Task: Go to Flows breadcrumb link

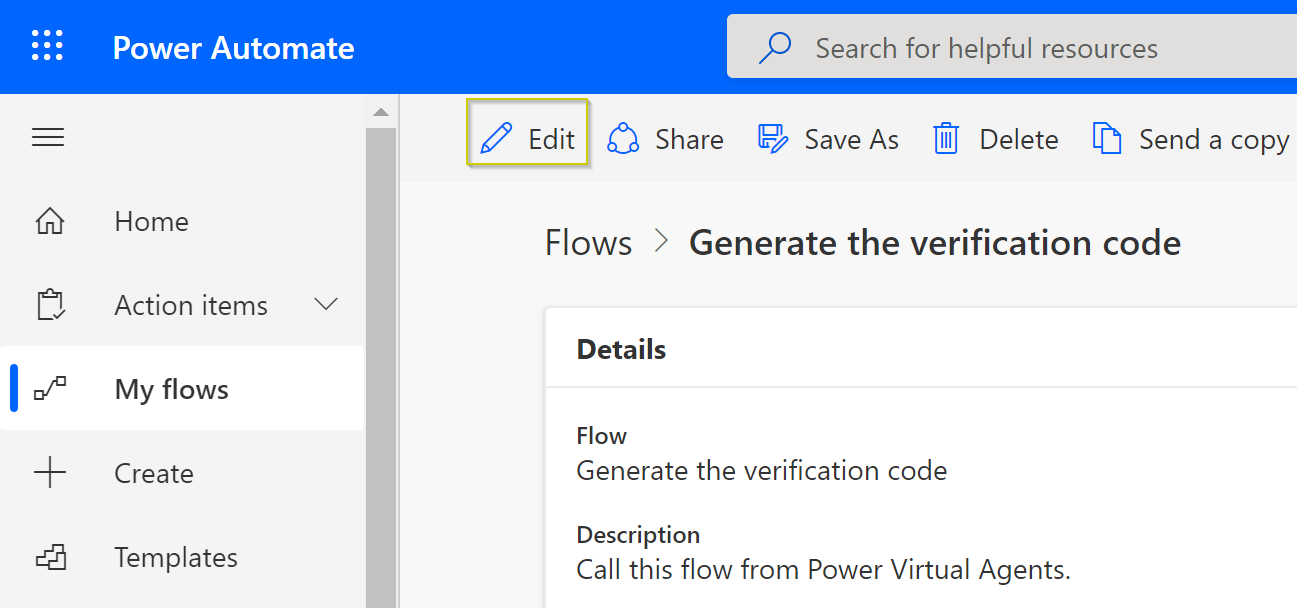Action: (588, 243)
